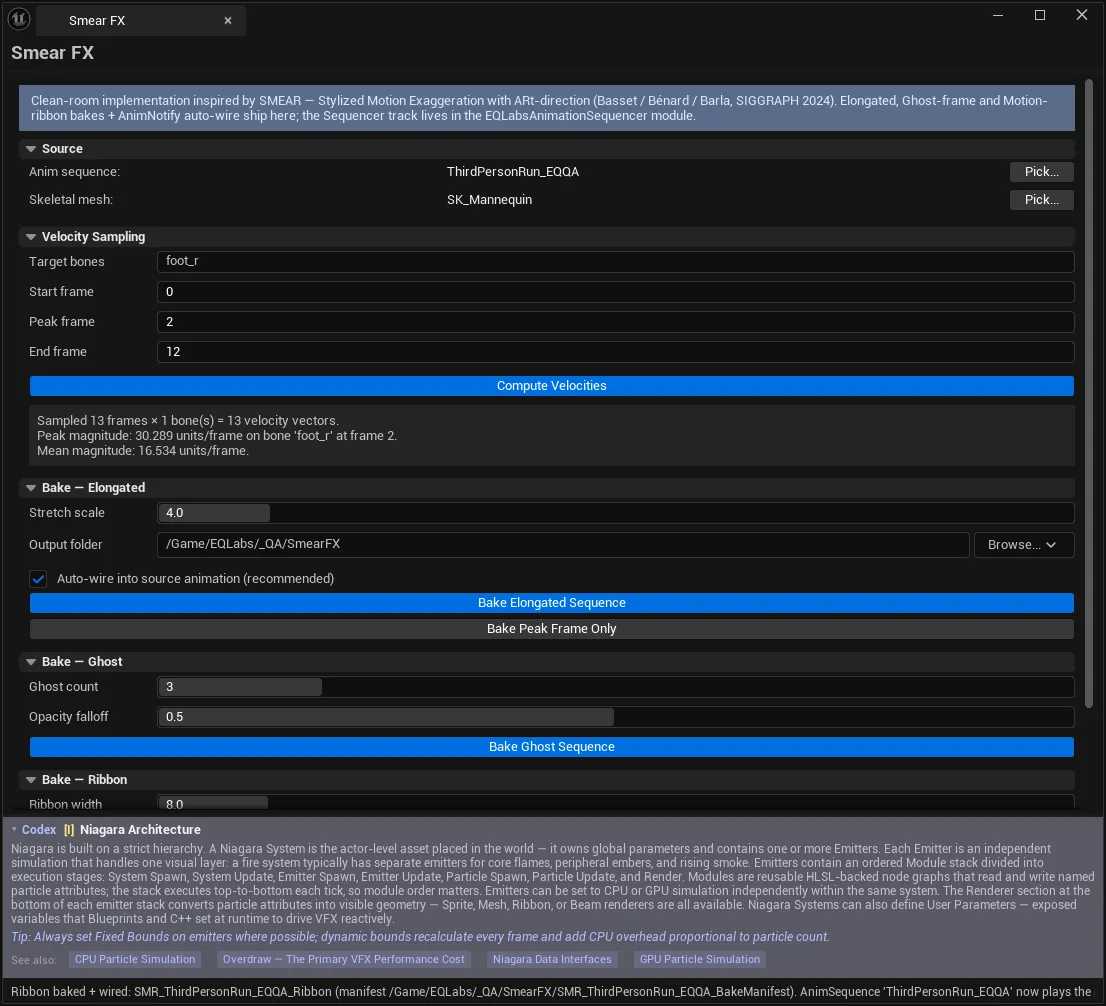The image size is (1106, 1006).
Task: Click the 'Ribbon baked + wired' status message
Action: tap(552, 992)
